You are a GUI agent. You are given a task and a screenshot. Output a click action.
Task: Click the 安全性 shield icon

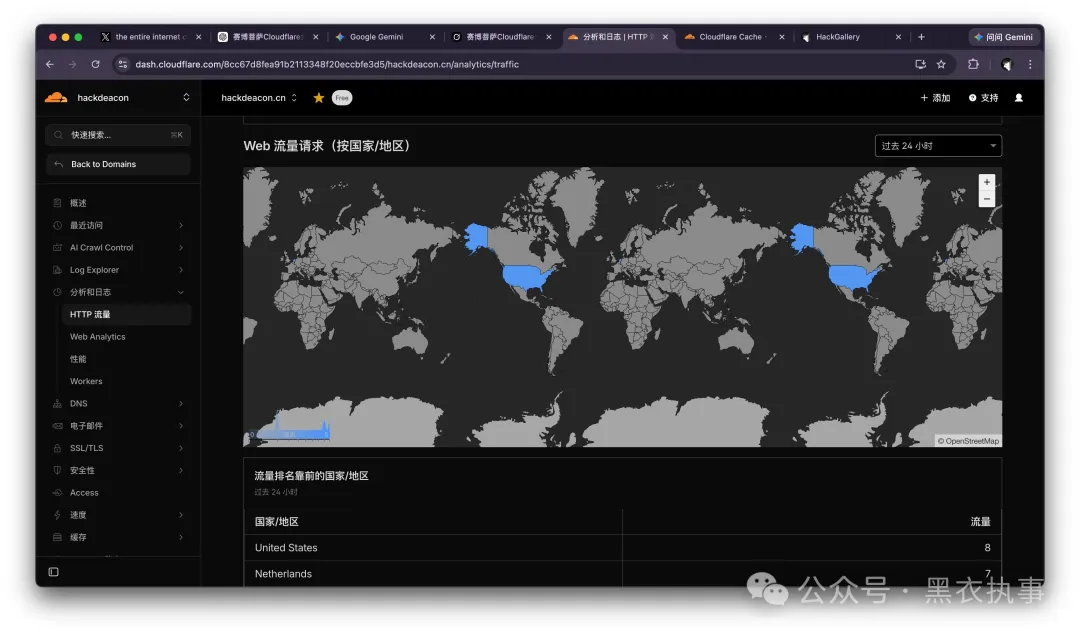(57, 471)
